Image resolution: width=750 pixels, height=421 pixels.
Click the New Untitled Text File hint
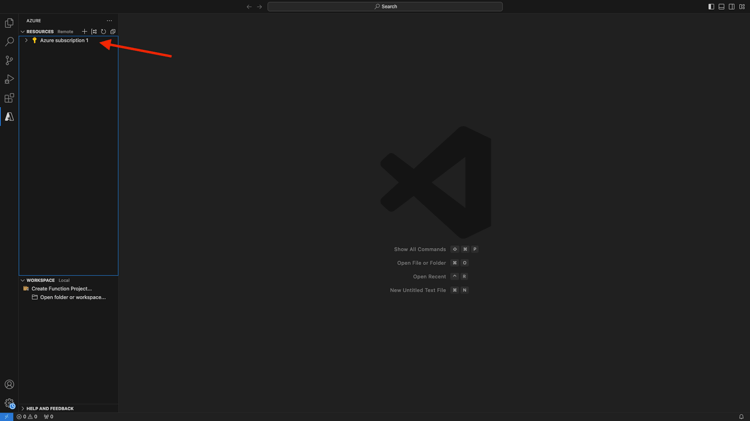tap(418, 290)
